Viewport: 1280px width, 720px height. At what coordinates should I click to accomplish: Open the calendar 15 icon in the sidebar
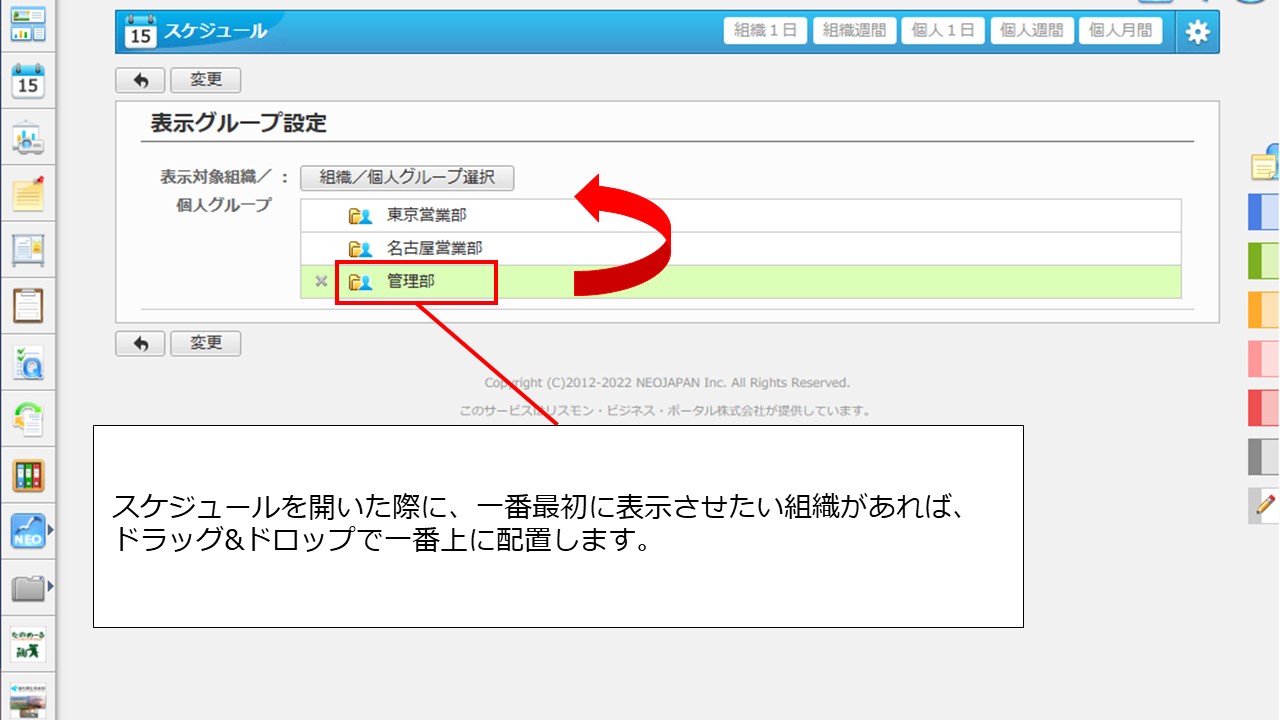click(x=28, y=82)
